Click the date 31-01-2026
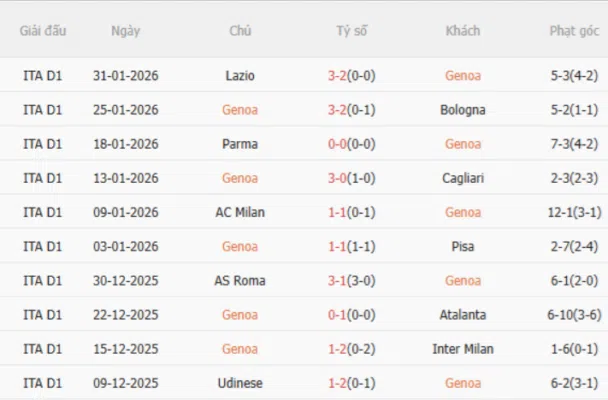This screenshot has width=608, height=400. [x=126, y=76]
